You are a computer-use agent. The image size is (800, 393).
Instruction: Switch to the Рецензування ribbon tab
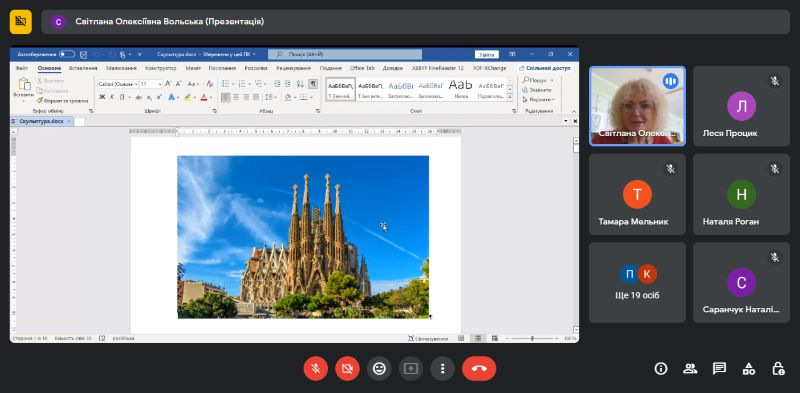click(293, 68)
